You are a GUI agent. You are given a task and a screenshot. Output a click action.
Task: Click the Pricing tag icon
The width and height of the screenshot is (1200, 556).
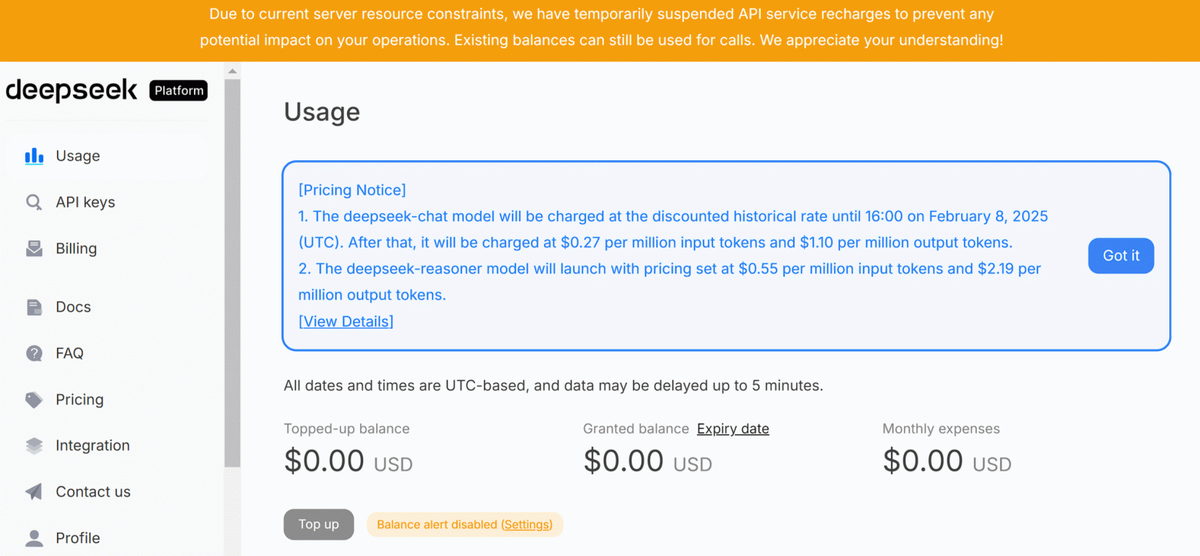34,400
